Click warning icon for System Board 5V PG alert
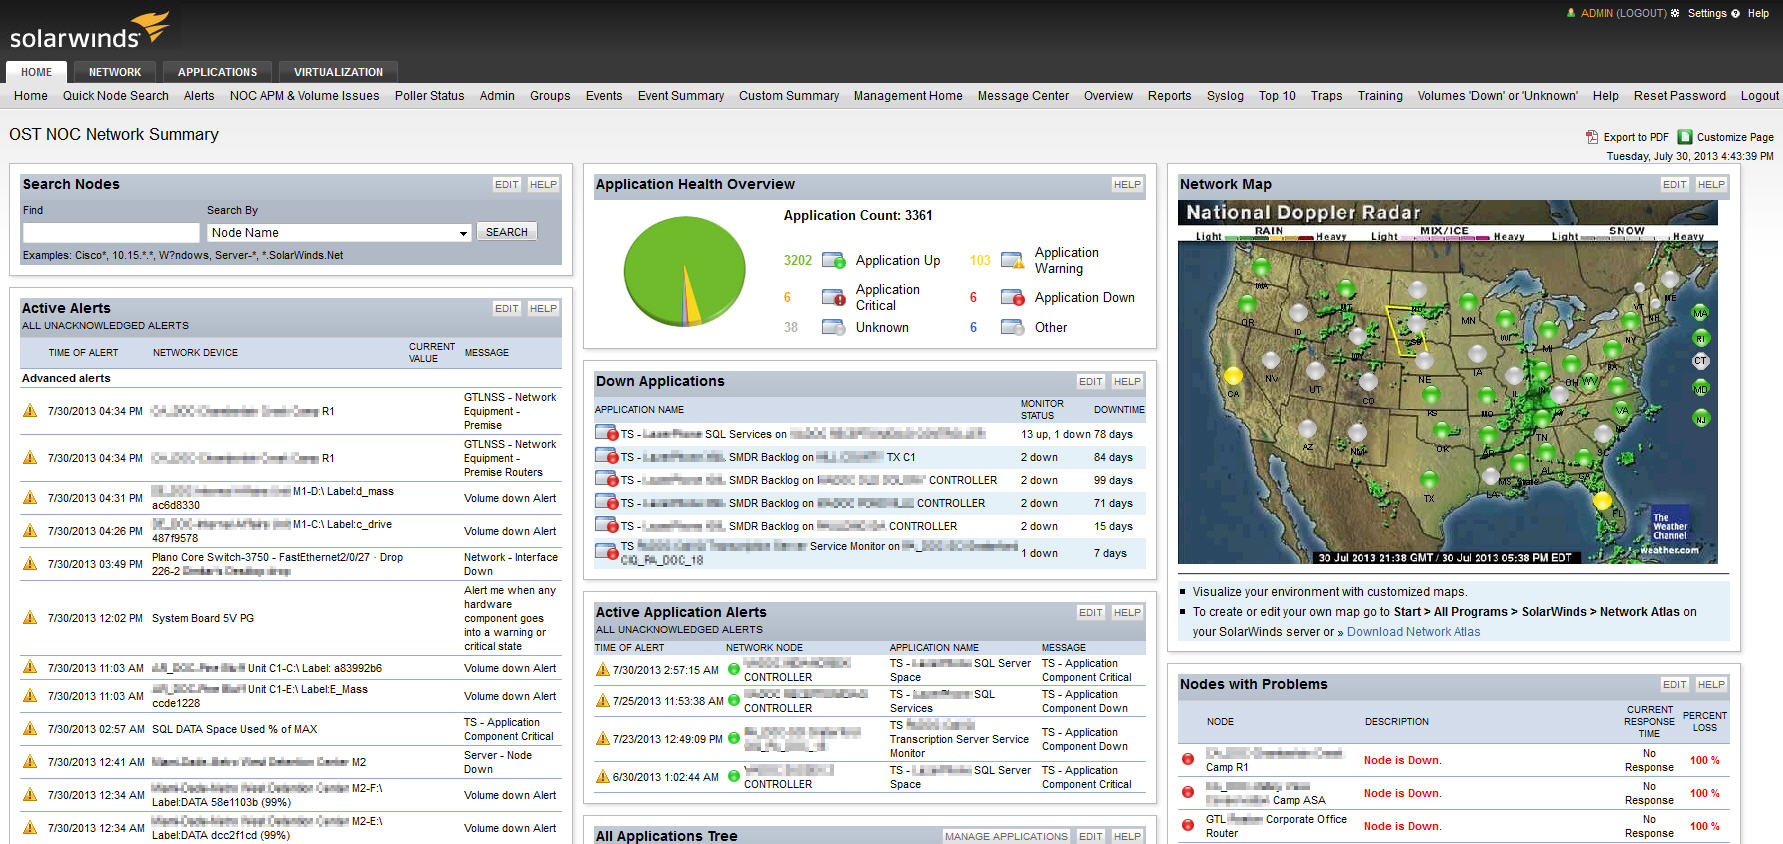1783x844 pixels. pos(30,618)
